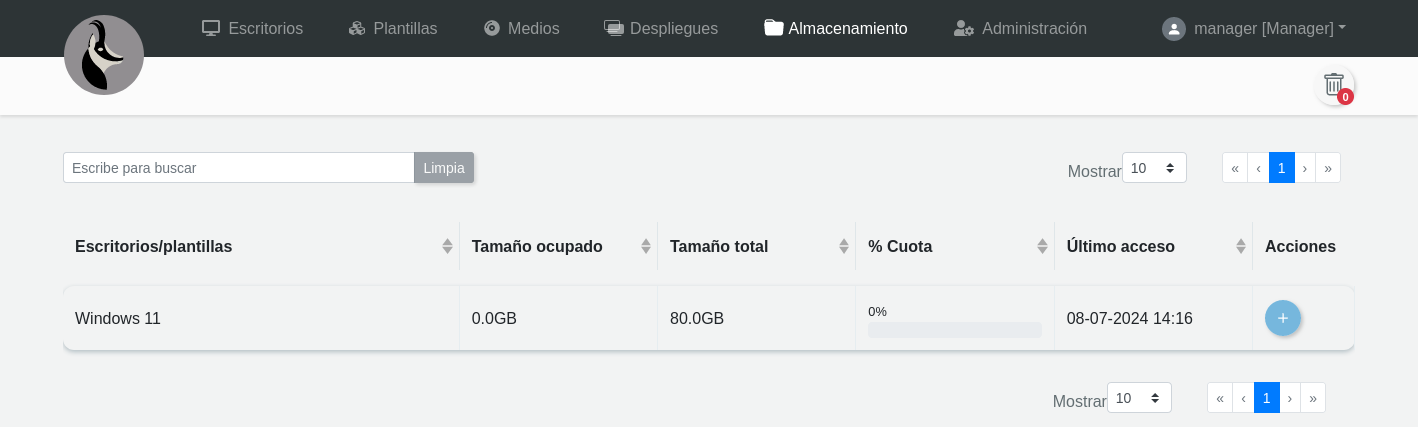1418x427 pixels.
Task: Open the recycle bin trash icon
Action: point(1334,84)
